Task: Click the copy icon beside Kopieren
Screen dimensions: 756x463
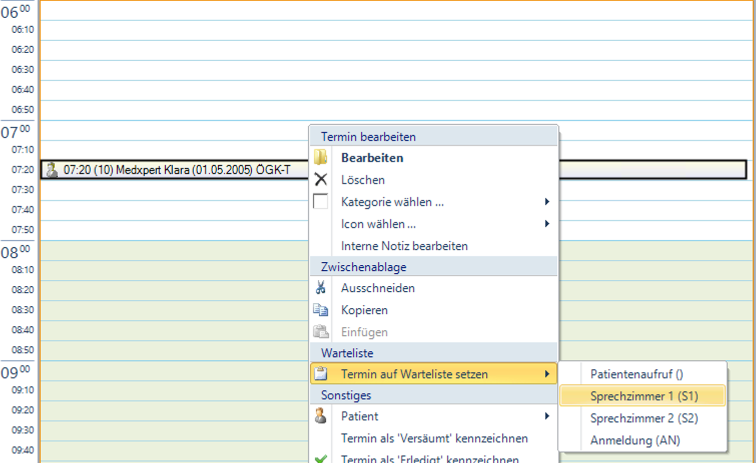Action: coord(321,310)
